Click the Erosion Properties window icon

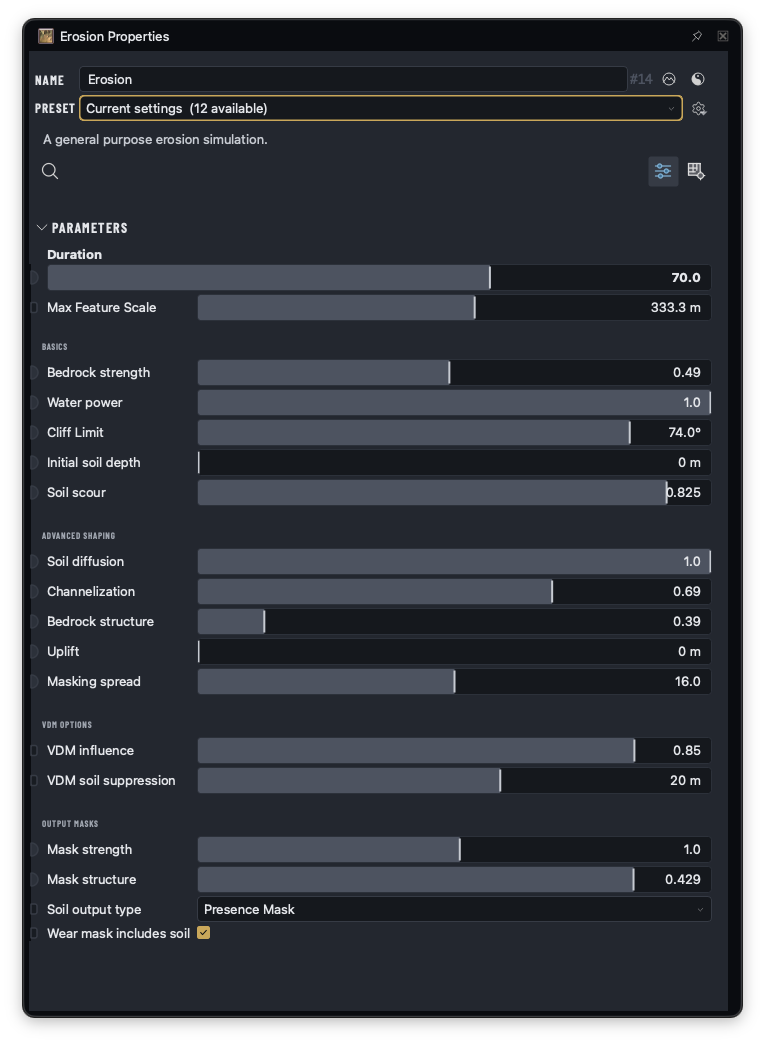click(x=46, y=36)
